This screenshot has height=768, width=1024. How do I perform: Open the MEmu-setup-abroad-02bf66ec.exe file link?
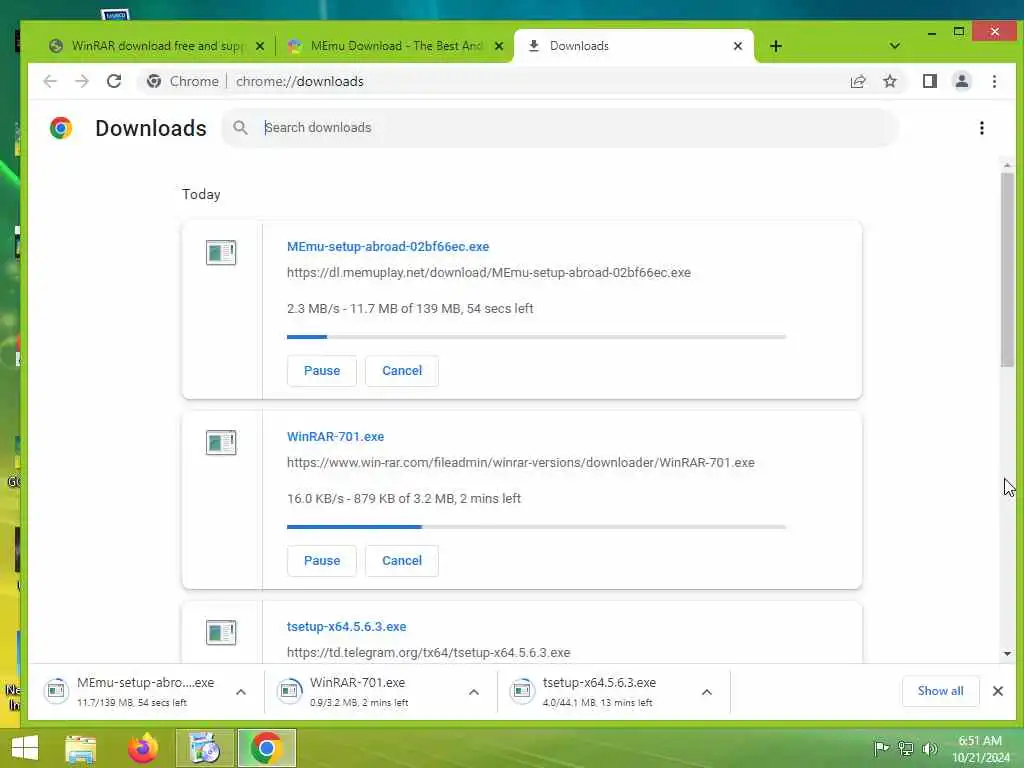(x=388, y=246)
